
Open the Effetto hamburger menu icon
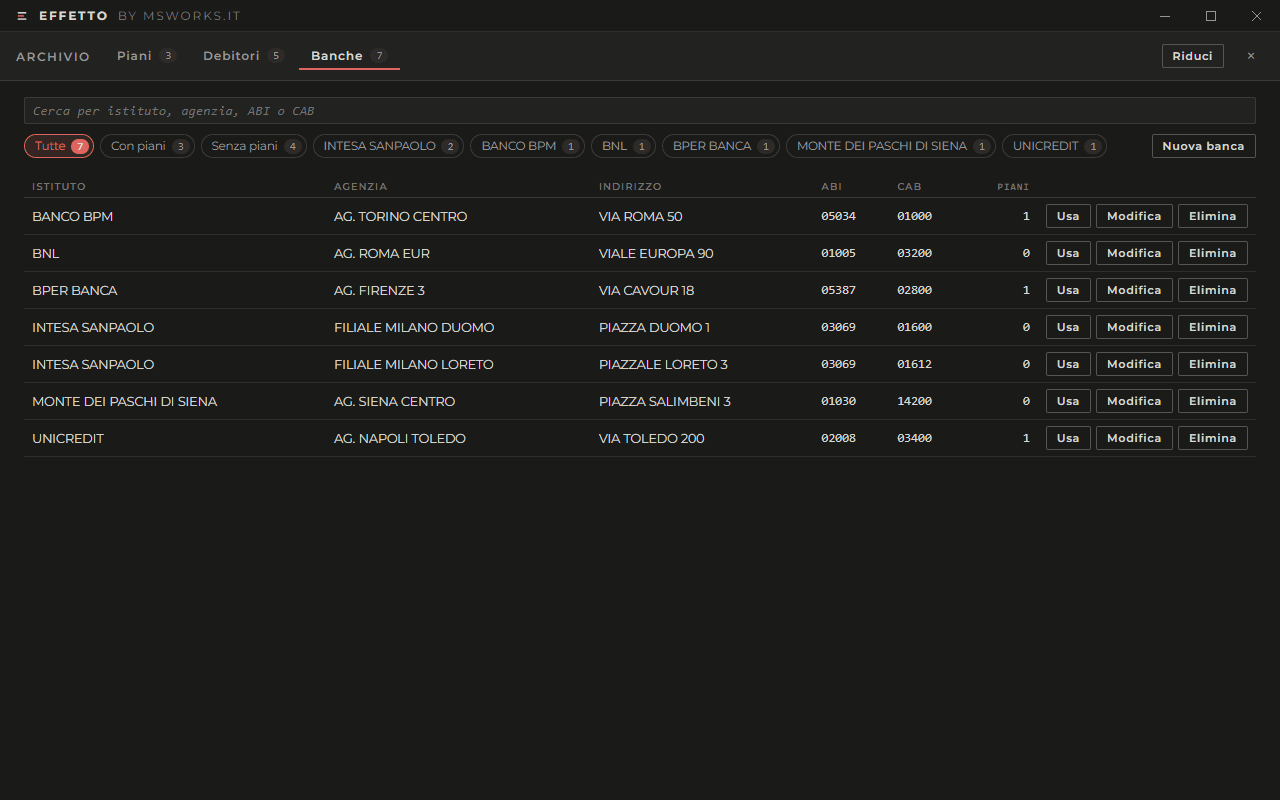tap(22, 16)
